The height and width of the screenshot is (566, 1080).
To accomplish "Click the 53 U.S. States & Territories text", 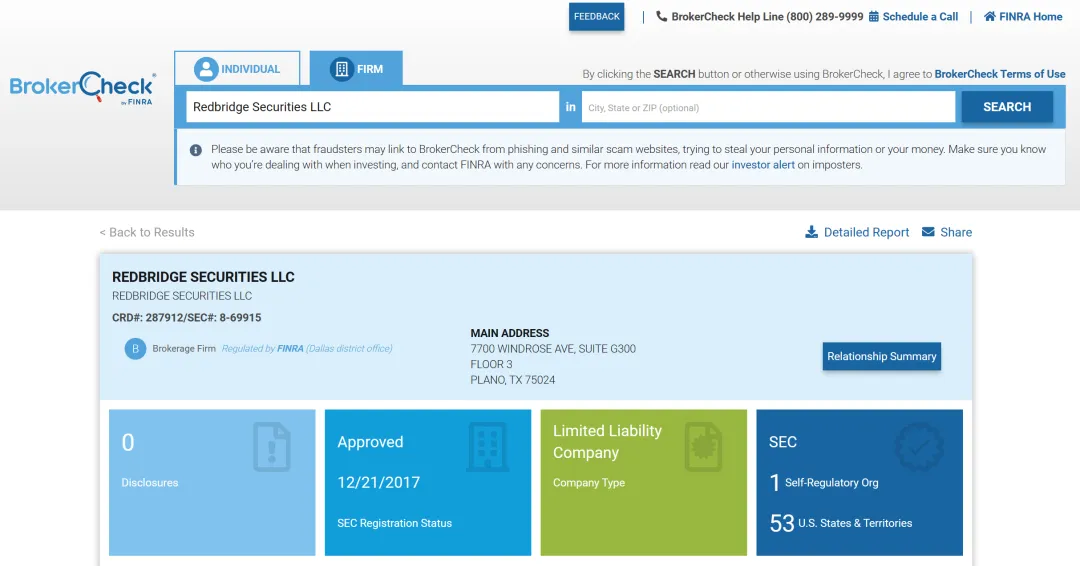I will (x=840, y=523).
